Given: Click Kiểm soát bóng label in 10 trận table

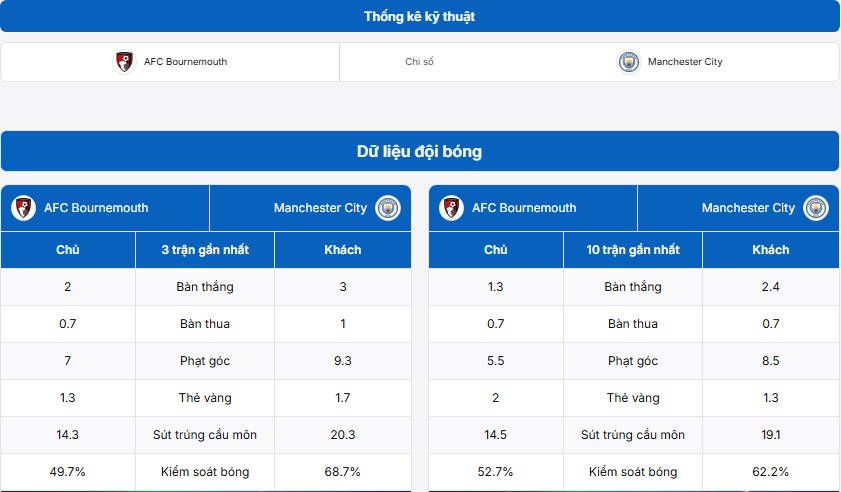Looking at the screenshot, I should click(x=633, y=472).
